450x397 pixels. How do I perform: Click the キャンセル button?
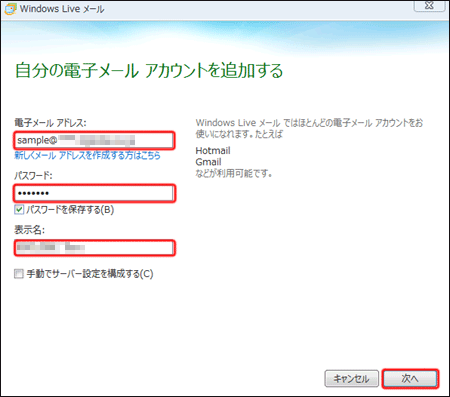tap(351, 378)
